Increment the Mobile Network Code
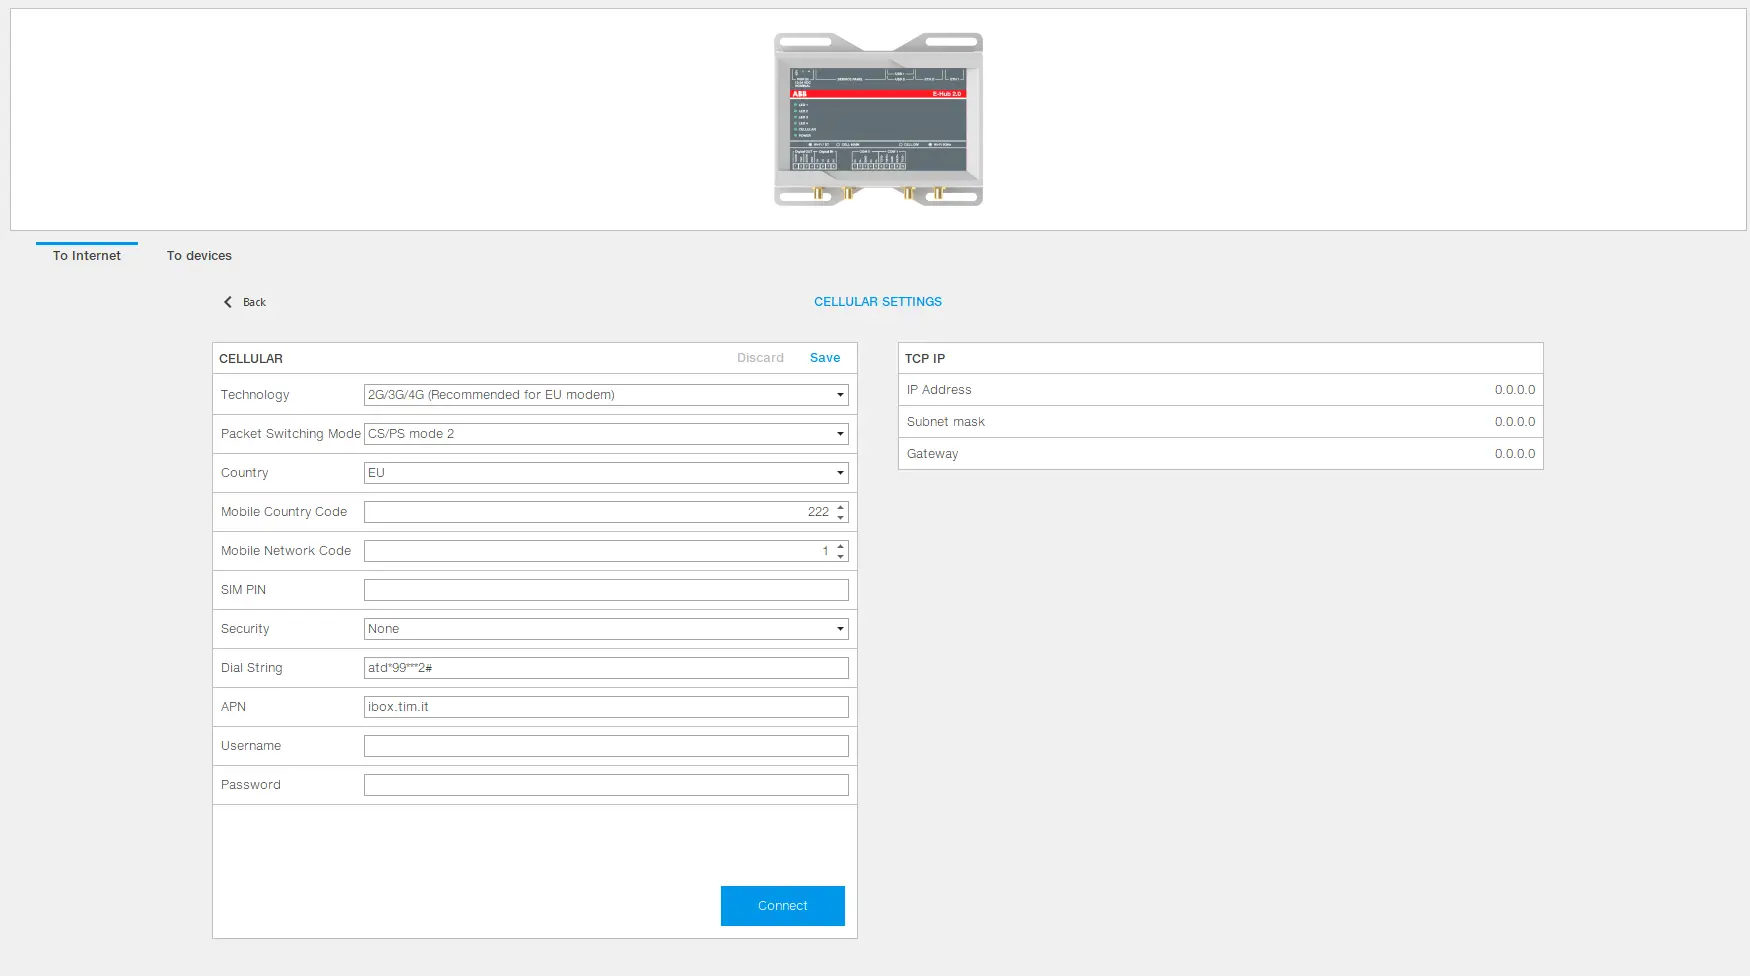This screenshot has height=976, width=1750. tap(841, 546)
